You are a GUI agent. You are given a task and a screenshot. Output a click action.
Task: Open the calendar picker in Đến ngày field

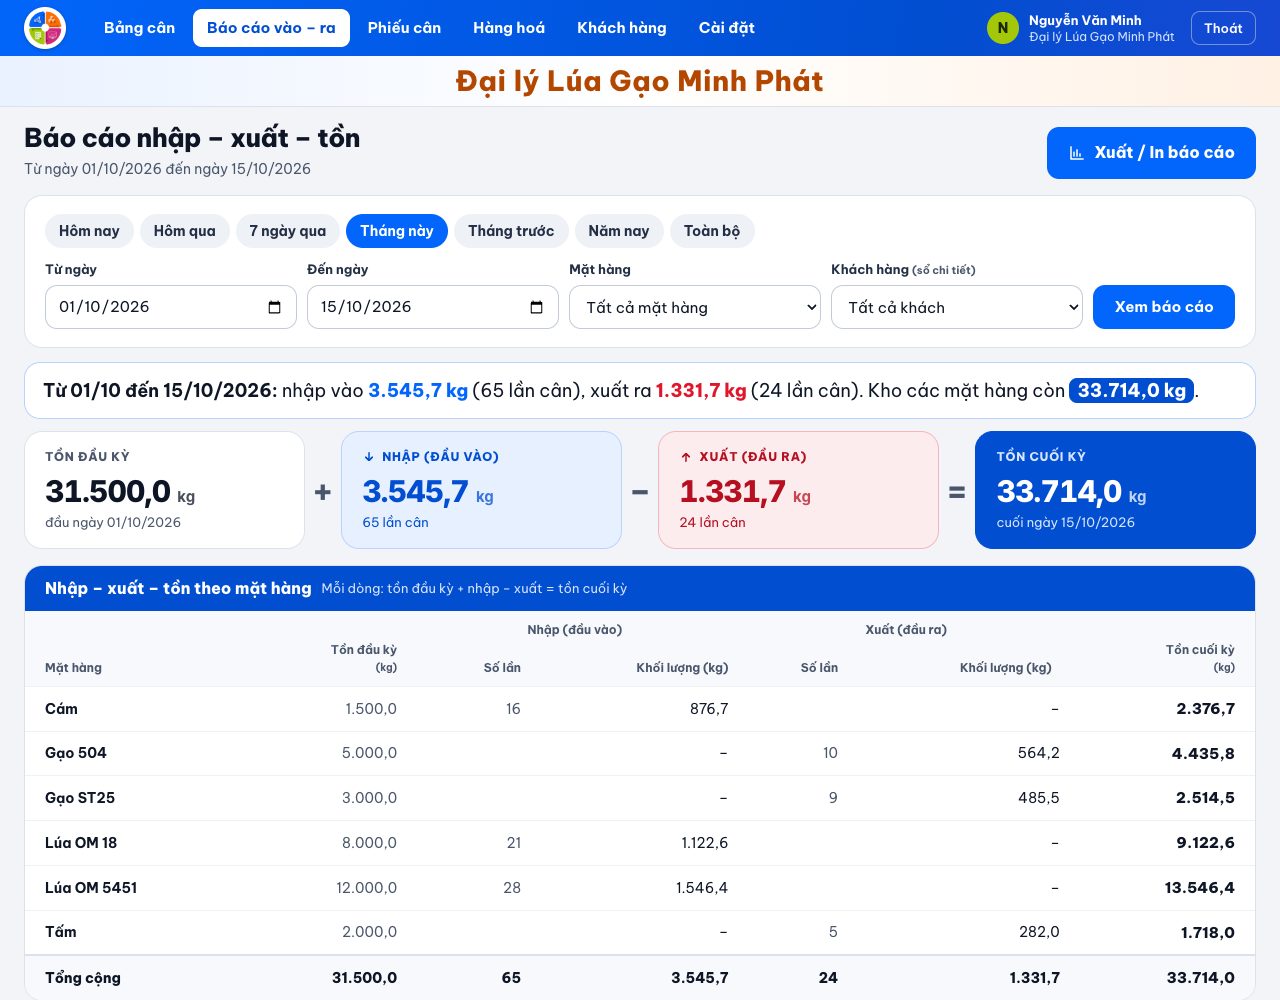pos(537,307)
